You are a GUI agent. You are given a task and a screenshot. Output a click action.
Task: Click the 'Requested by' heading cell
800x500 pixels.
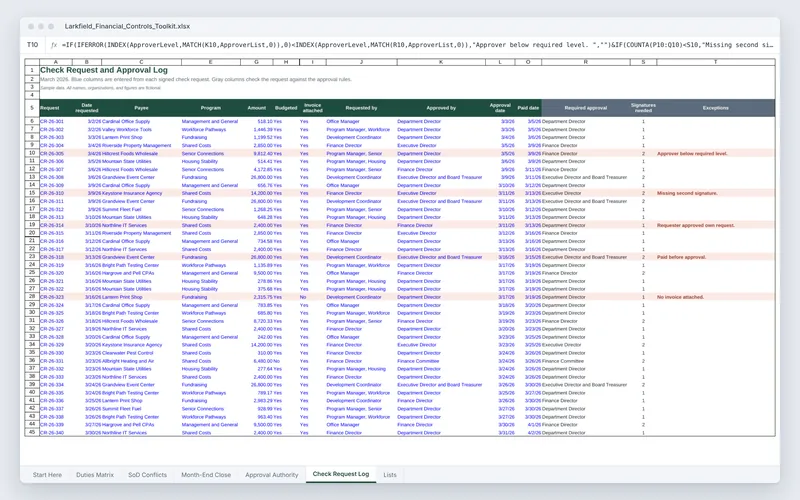tap(361, 108)
